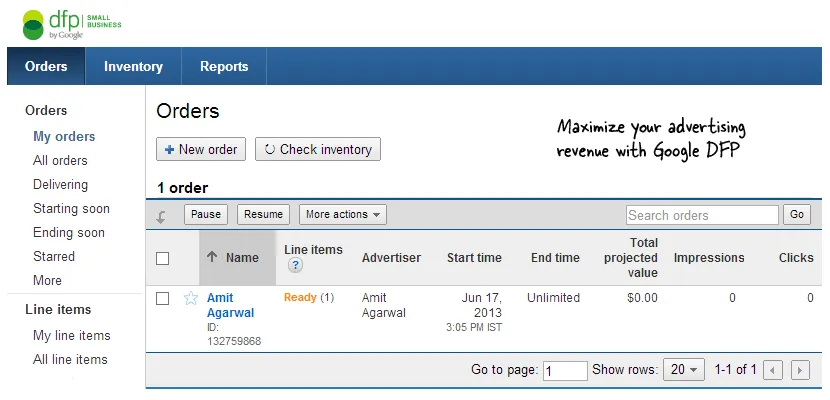830x400 pixels.
Task: Star the Amit Agarwal order
Action: pyautogui.click(x=191, y=298)
